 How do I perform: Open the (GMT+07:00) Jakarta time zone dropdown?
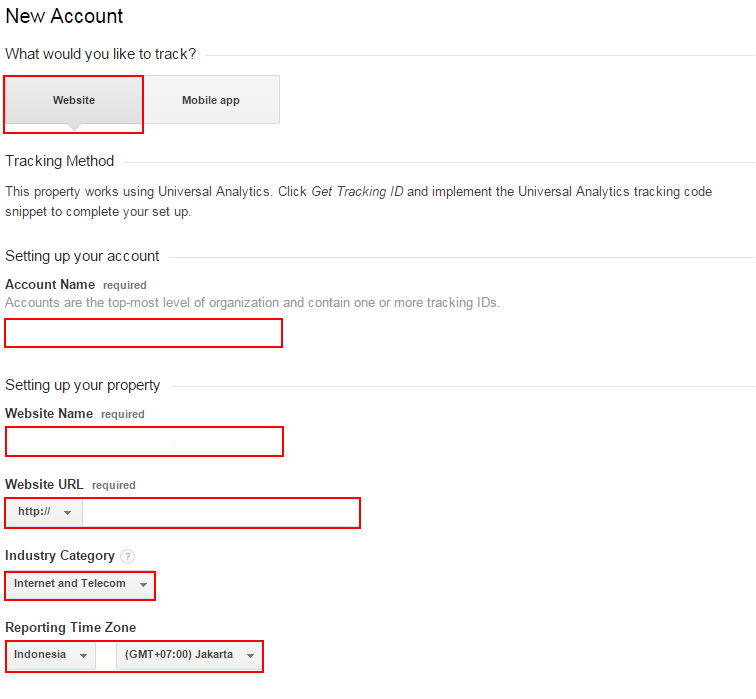pyautogui.click(x=189, y=655)
